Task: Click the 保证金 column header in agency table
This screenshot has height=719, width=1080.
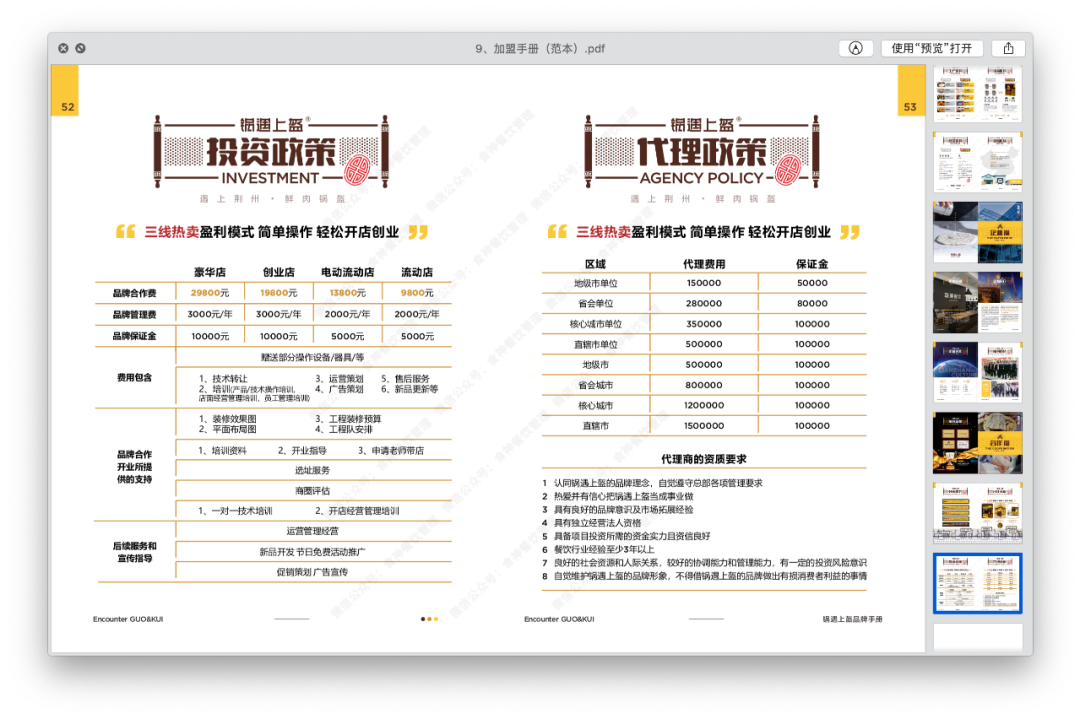Action: coord(812,264)
